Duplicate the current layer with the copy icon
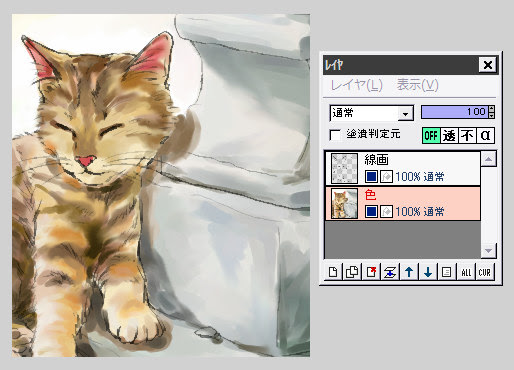 click(x=352, y=272)
